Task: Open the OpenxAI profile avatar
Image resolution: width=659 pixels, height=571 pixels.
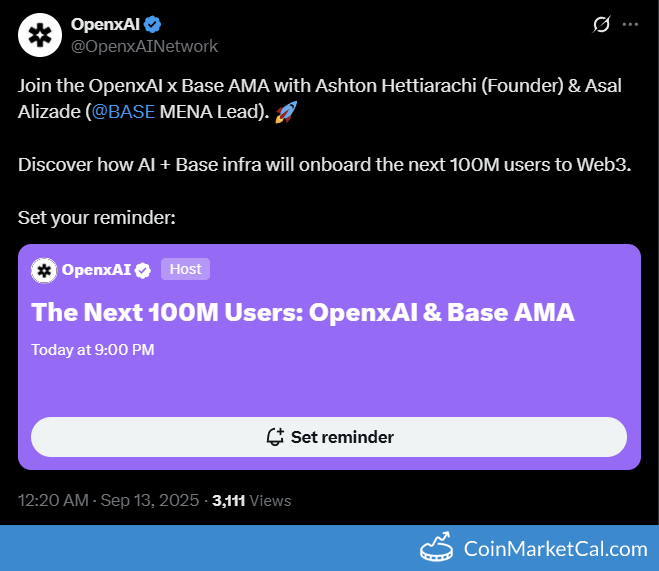Action: [x=40, y=35]
